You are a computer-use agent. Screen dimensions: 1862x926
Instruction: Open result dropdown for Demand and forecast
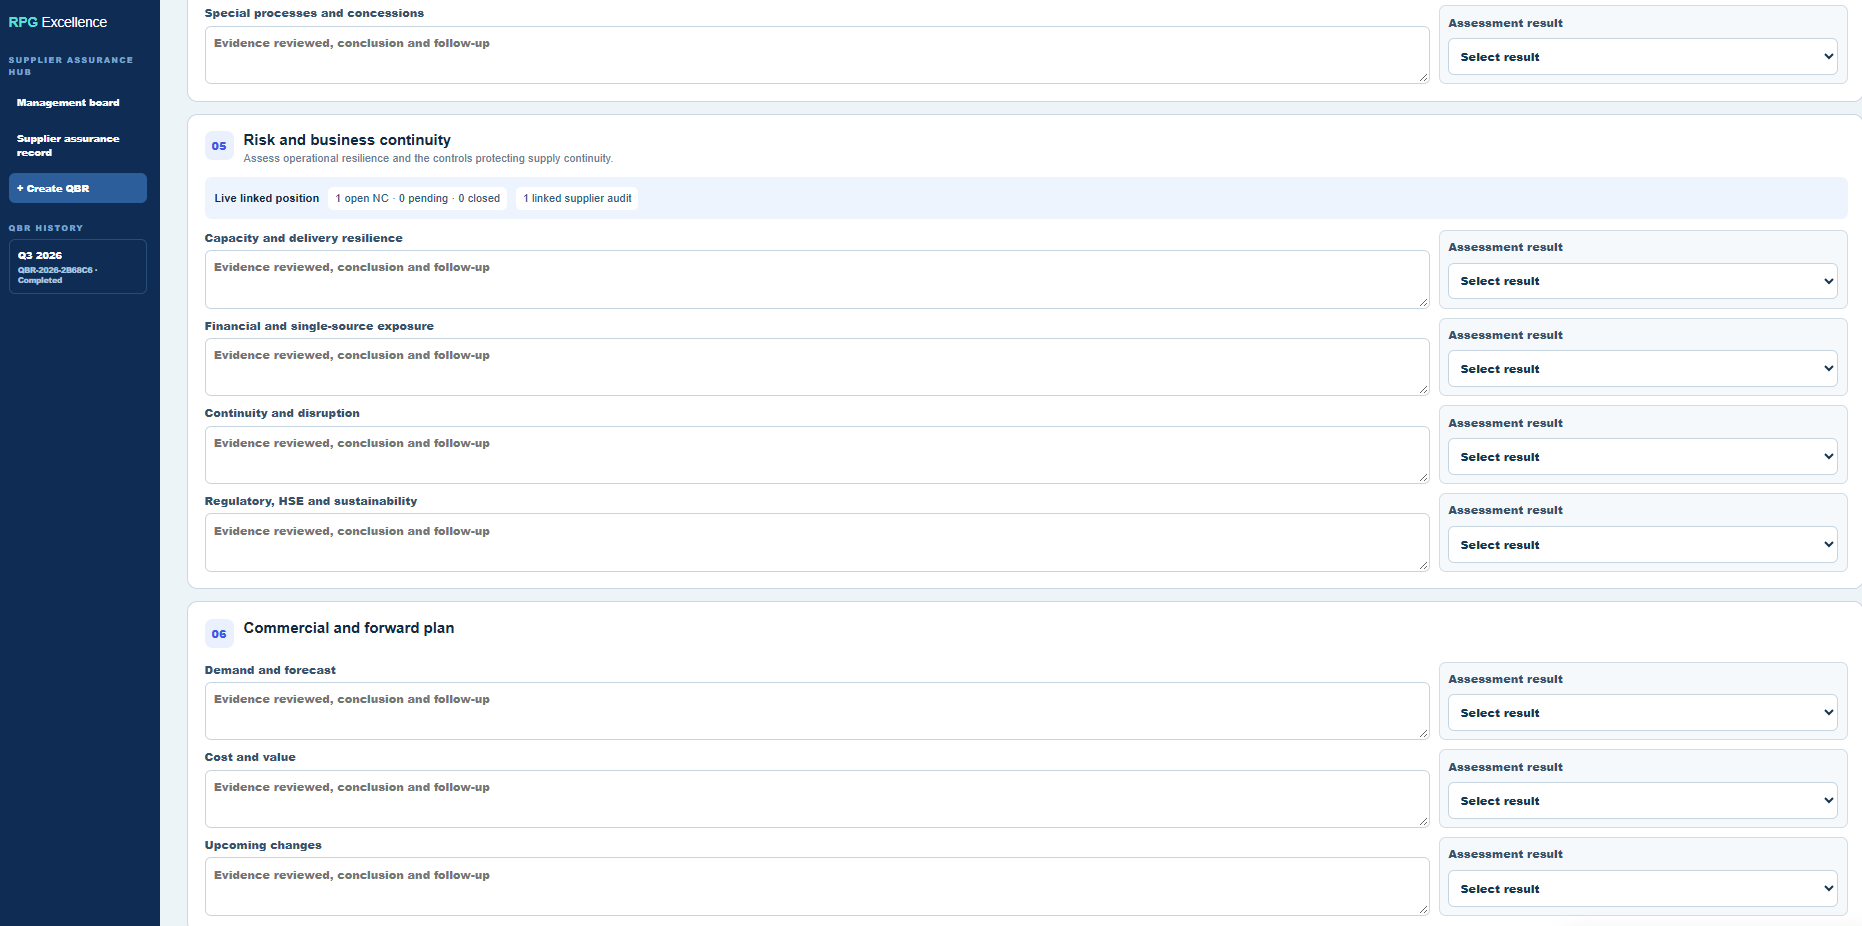tap(1642, 713)
